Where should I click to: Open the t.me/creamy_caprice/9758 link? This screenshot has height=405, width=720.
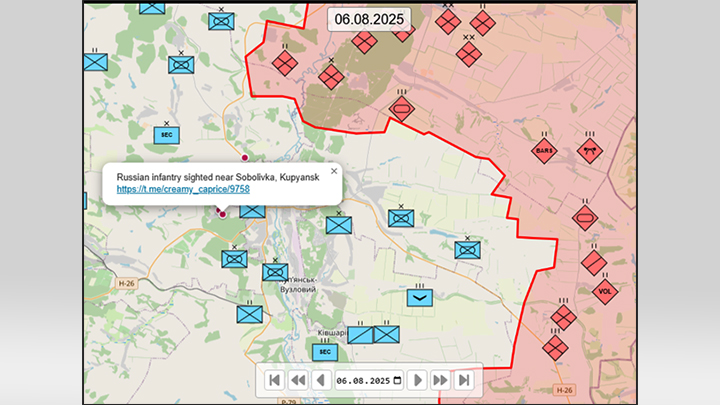pos(183,189)
